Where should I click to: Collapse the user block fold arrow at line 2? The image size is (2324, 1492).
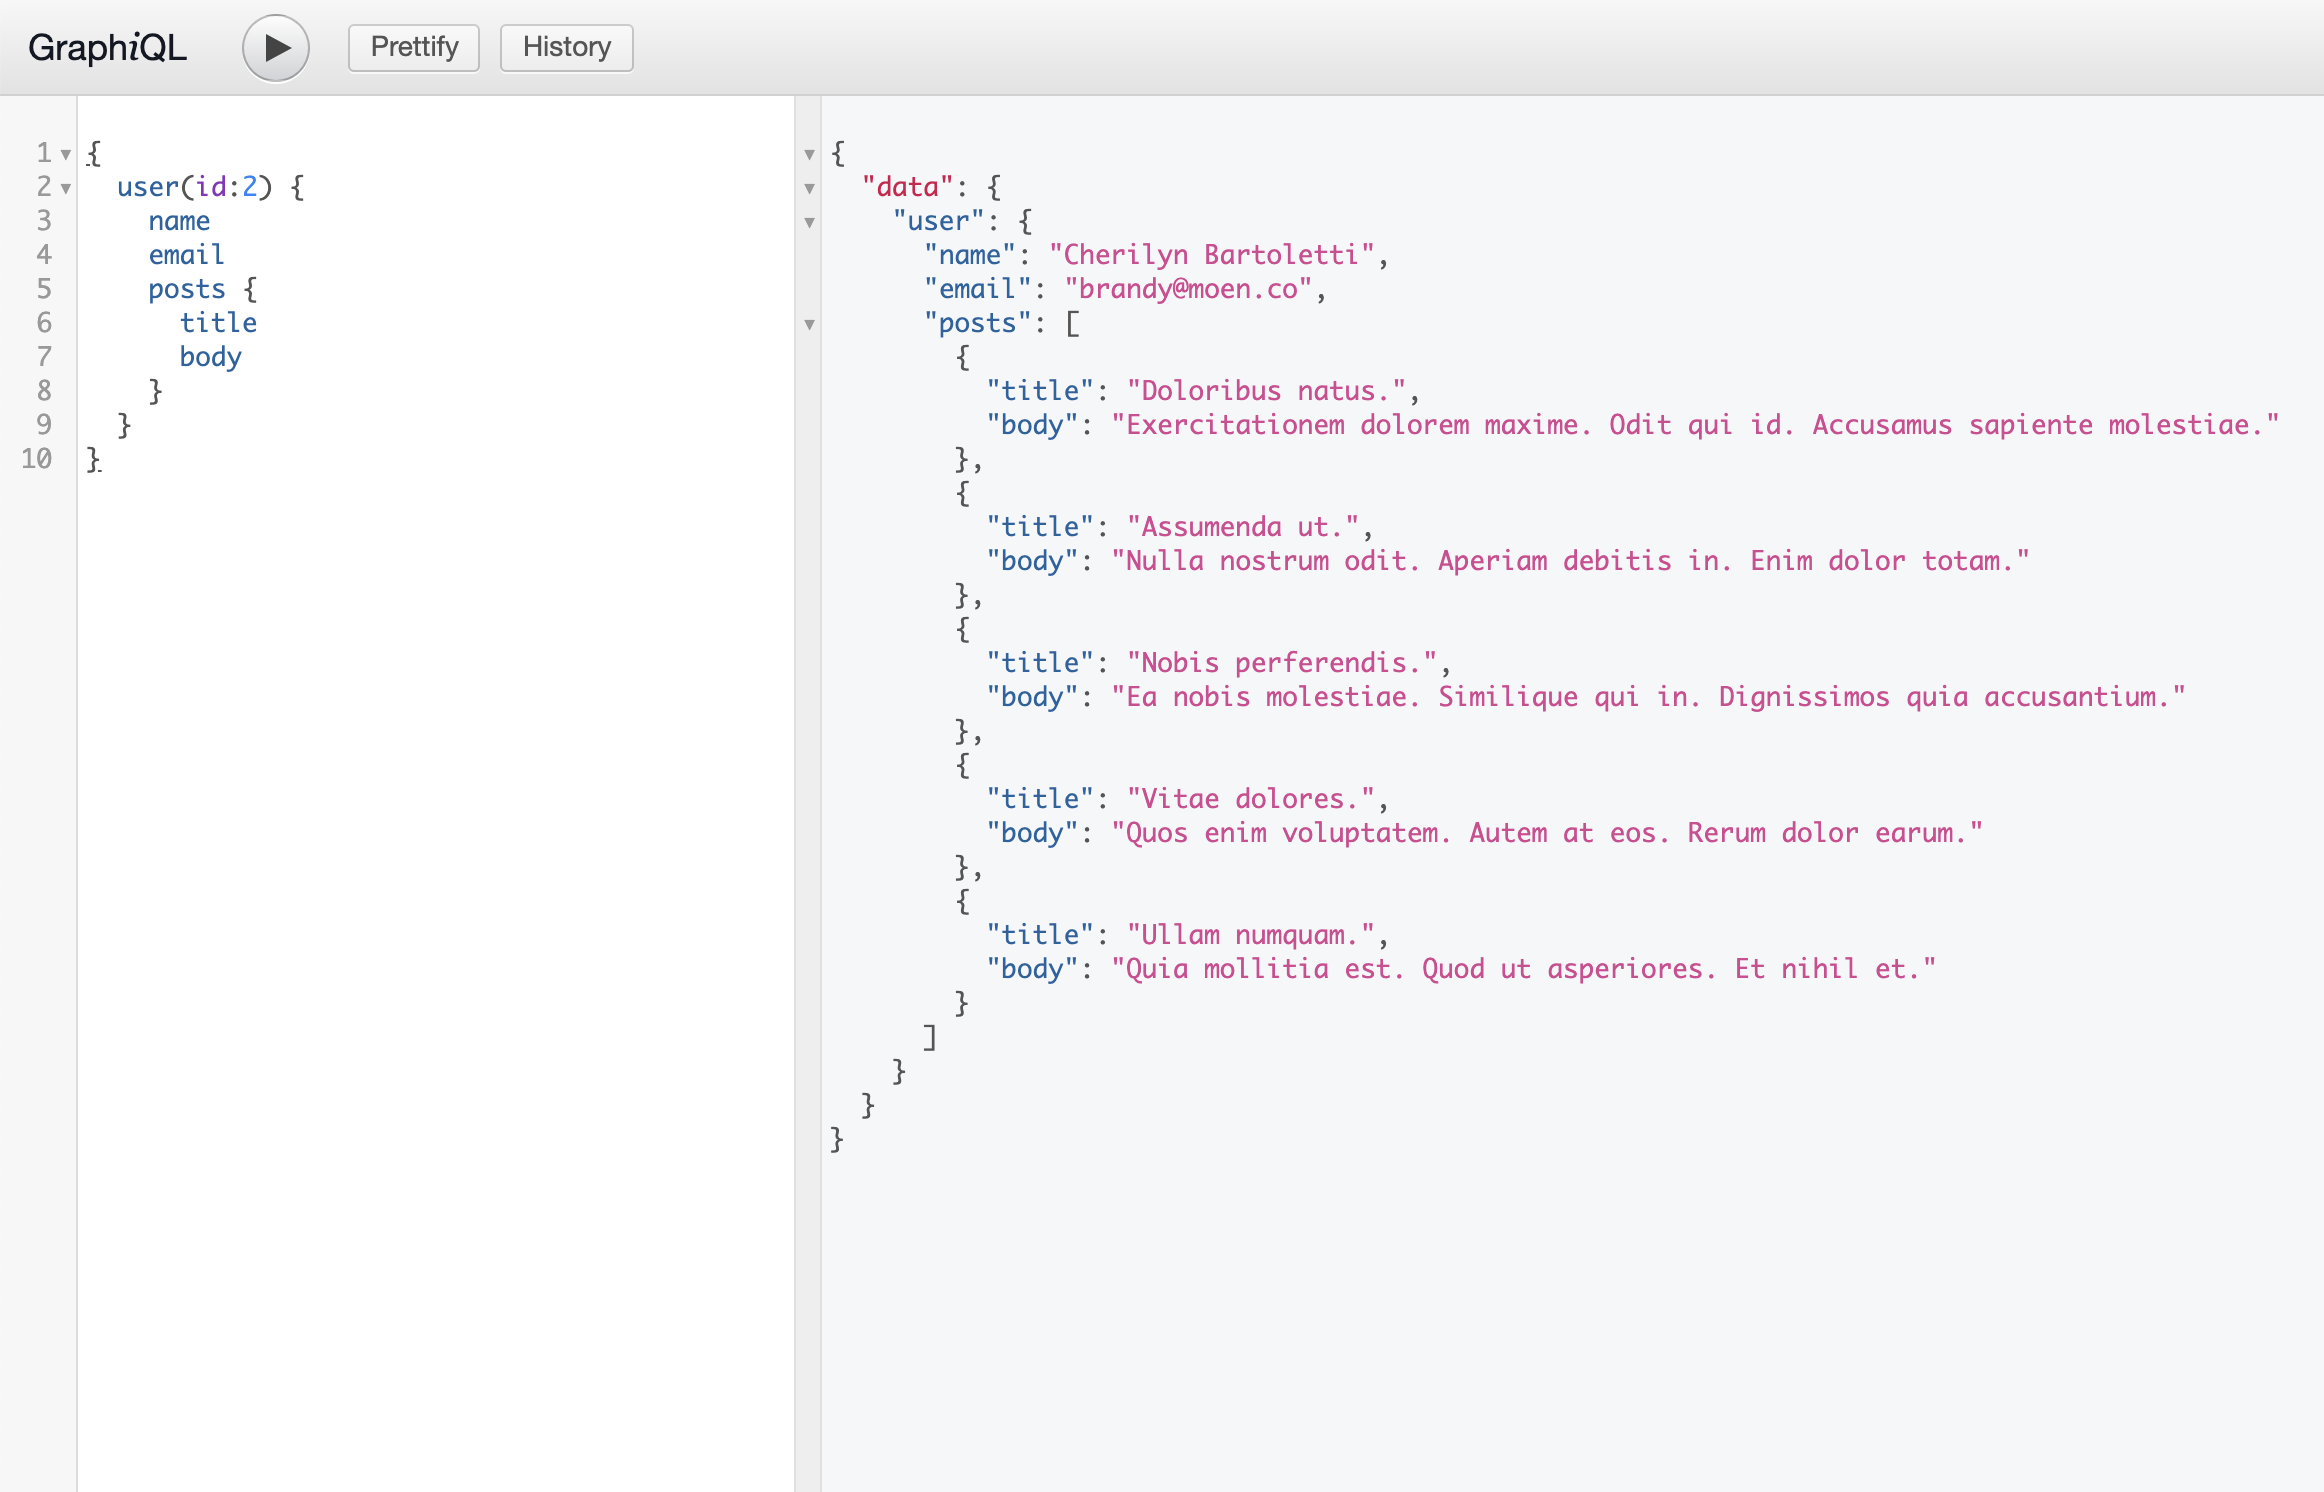click(x=66, y=189)
